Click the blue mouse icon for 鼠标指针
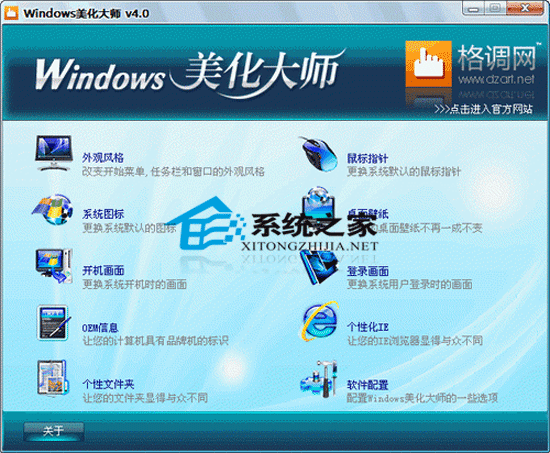The width and height of the screenshot is (550, 453). (319, 154)
